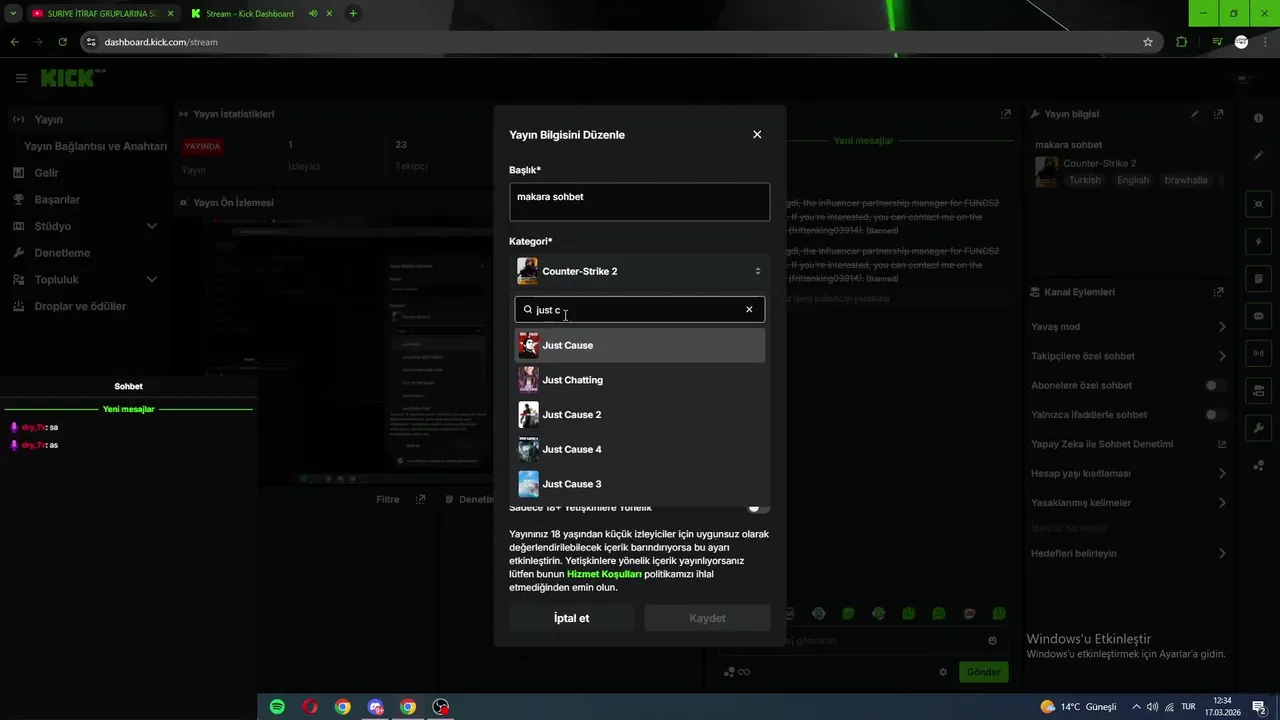Open the volume control in the system tray
Image resolution: width=1280 pixels, height=720 pixels.
click(x=1152, y=707)
